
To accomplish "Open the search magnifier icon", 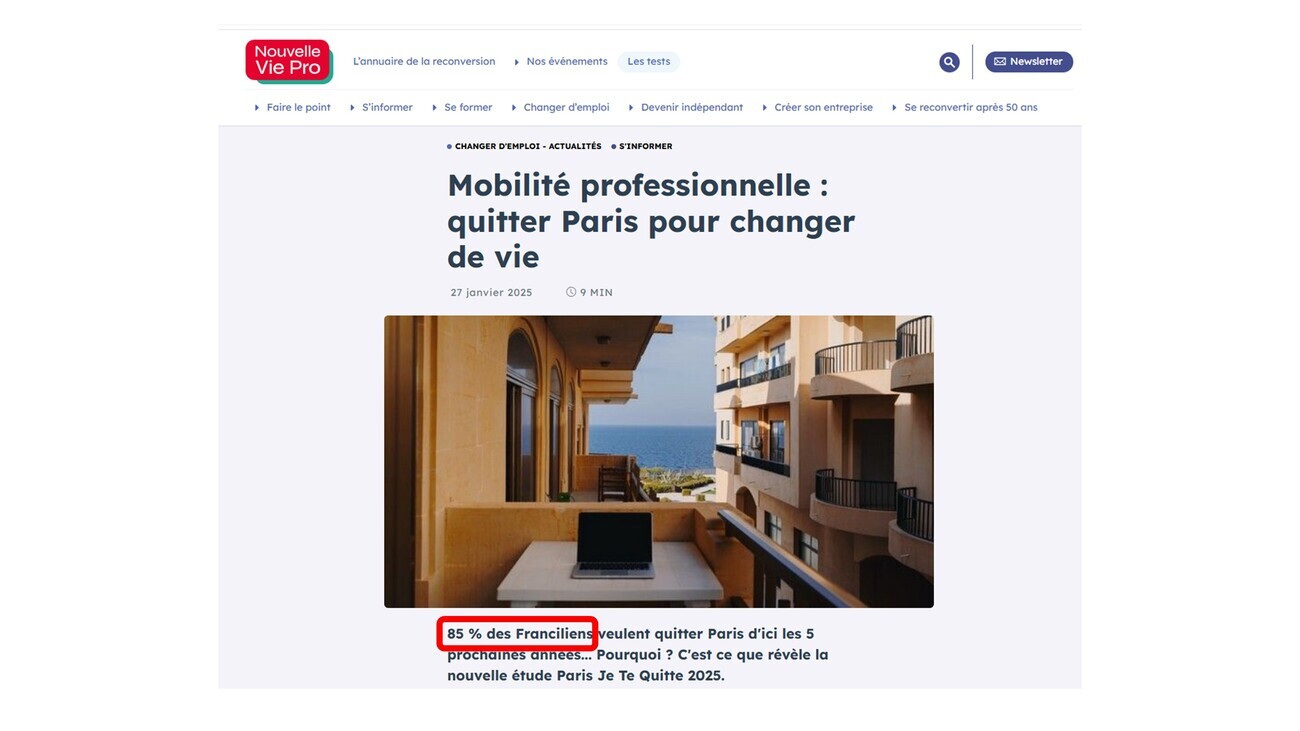I will (x=949, y=62).
